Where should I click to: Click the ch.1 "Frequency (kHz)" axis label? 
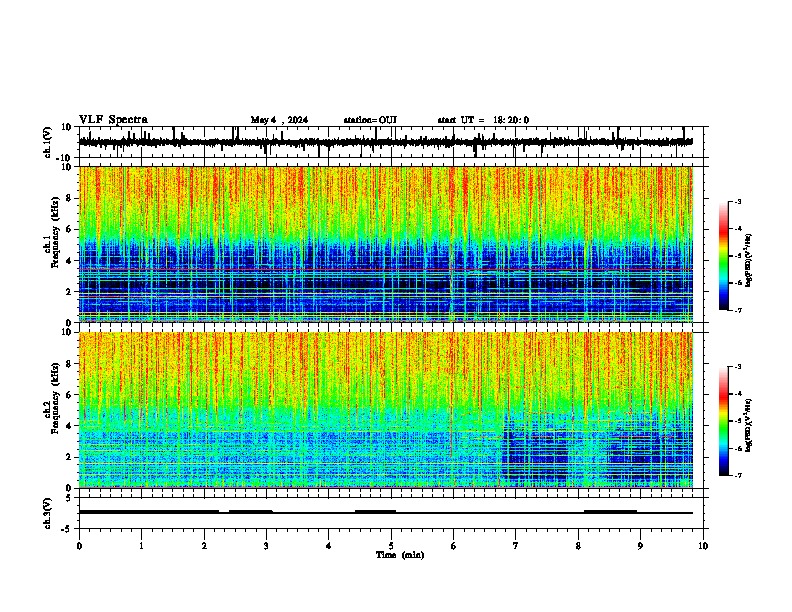[x=54, y=232]
